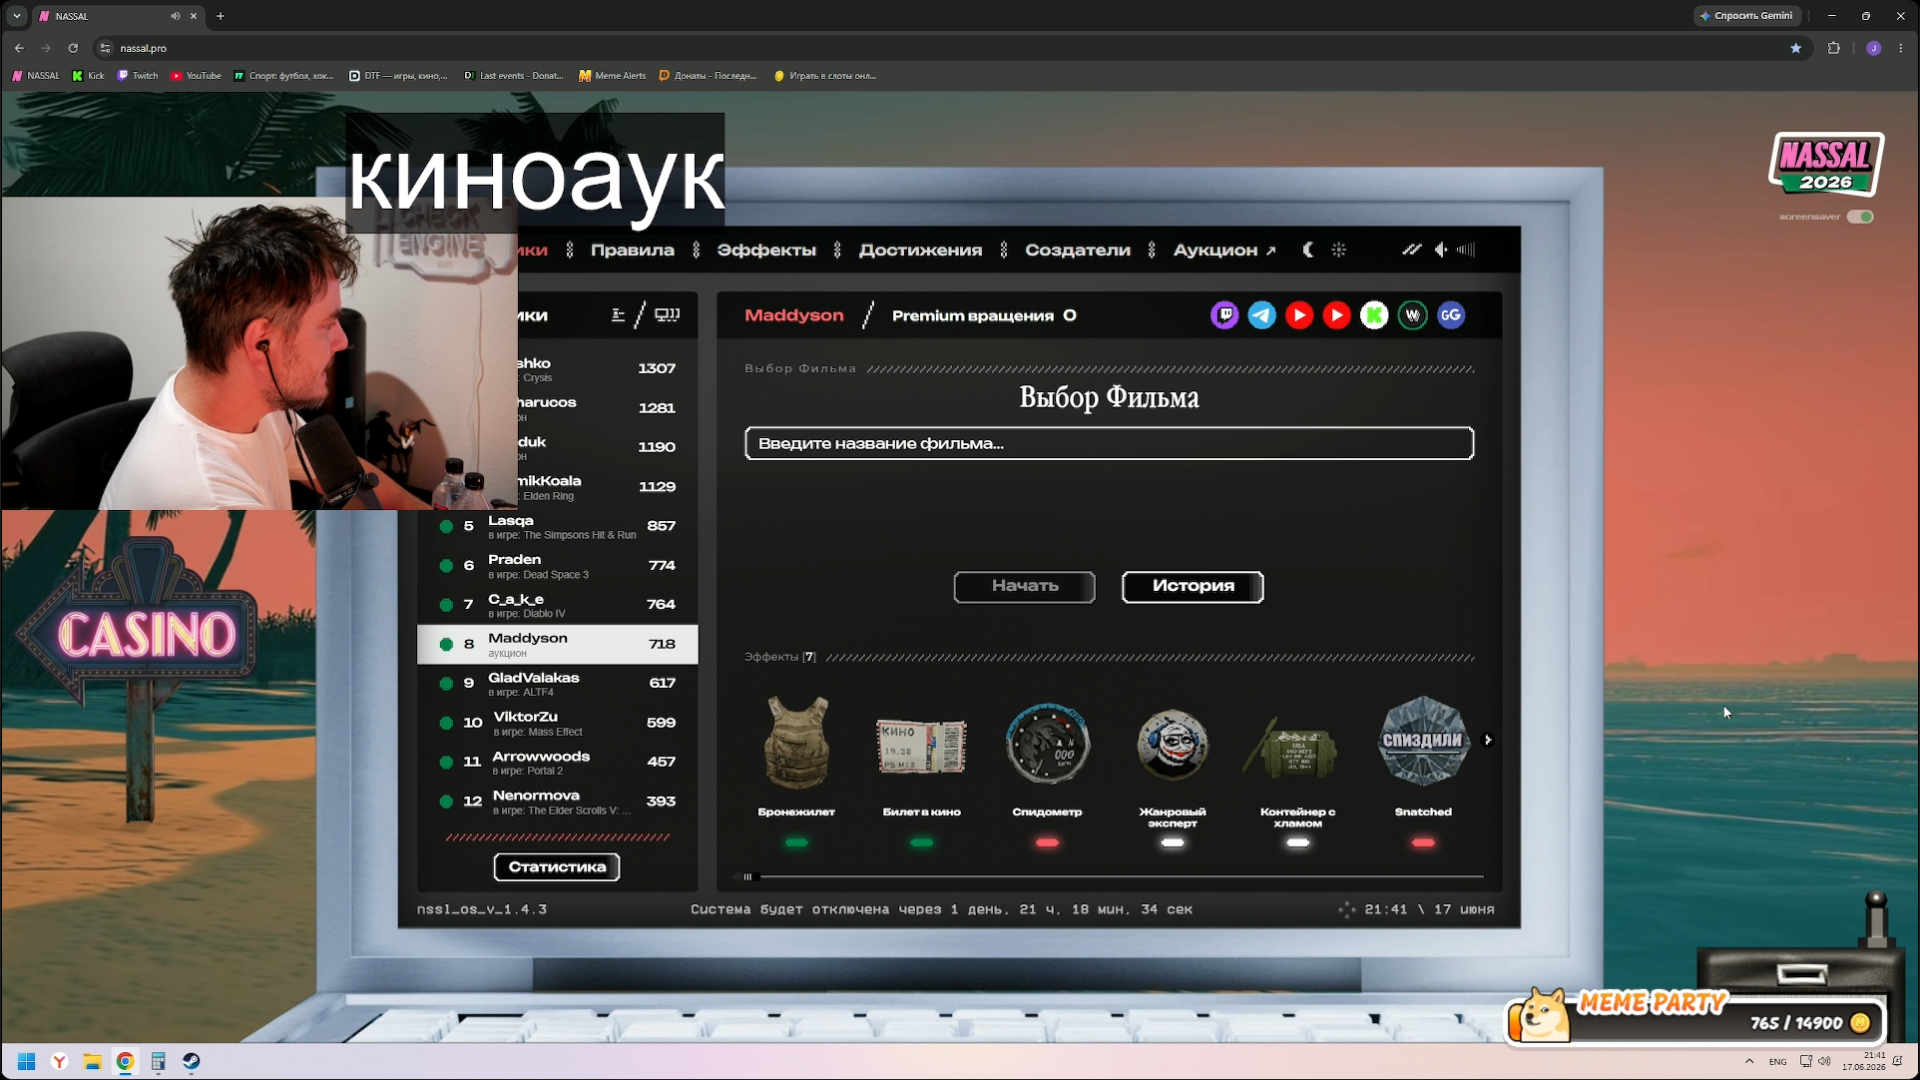Open the Twitch channel icon
This screenshot has width=1920, height=1080.
pos(1224,316)
